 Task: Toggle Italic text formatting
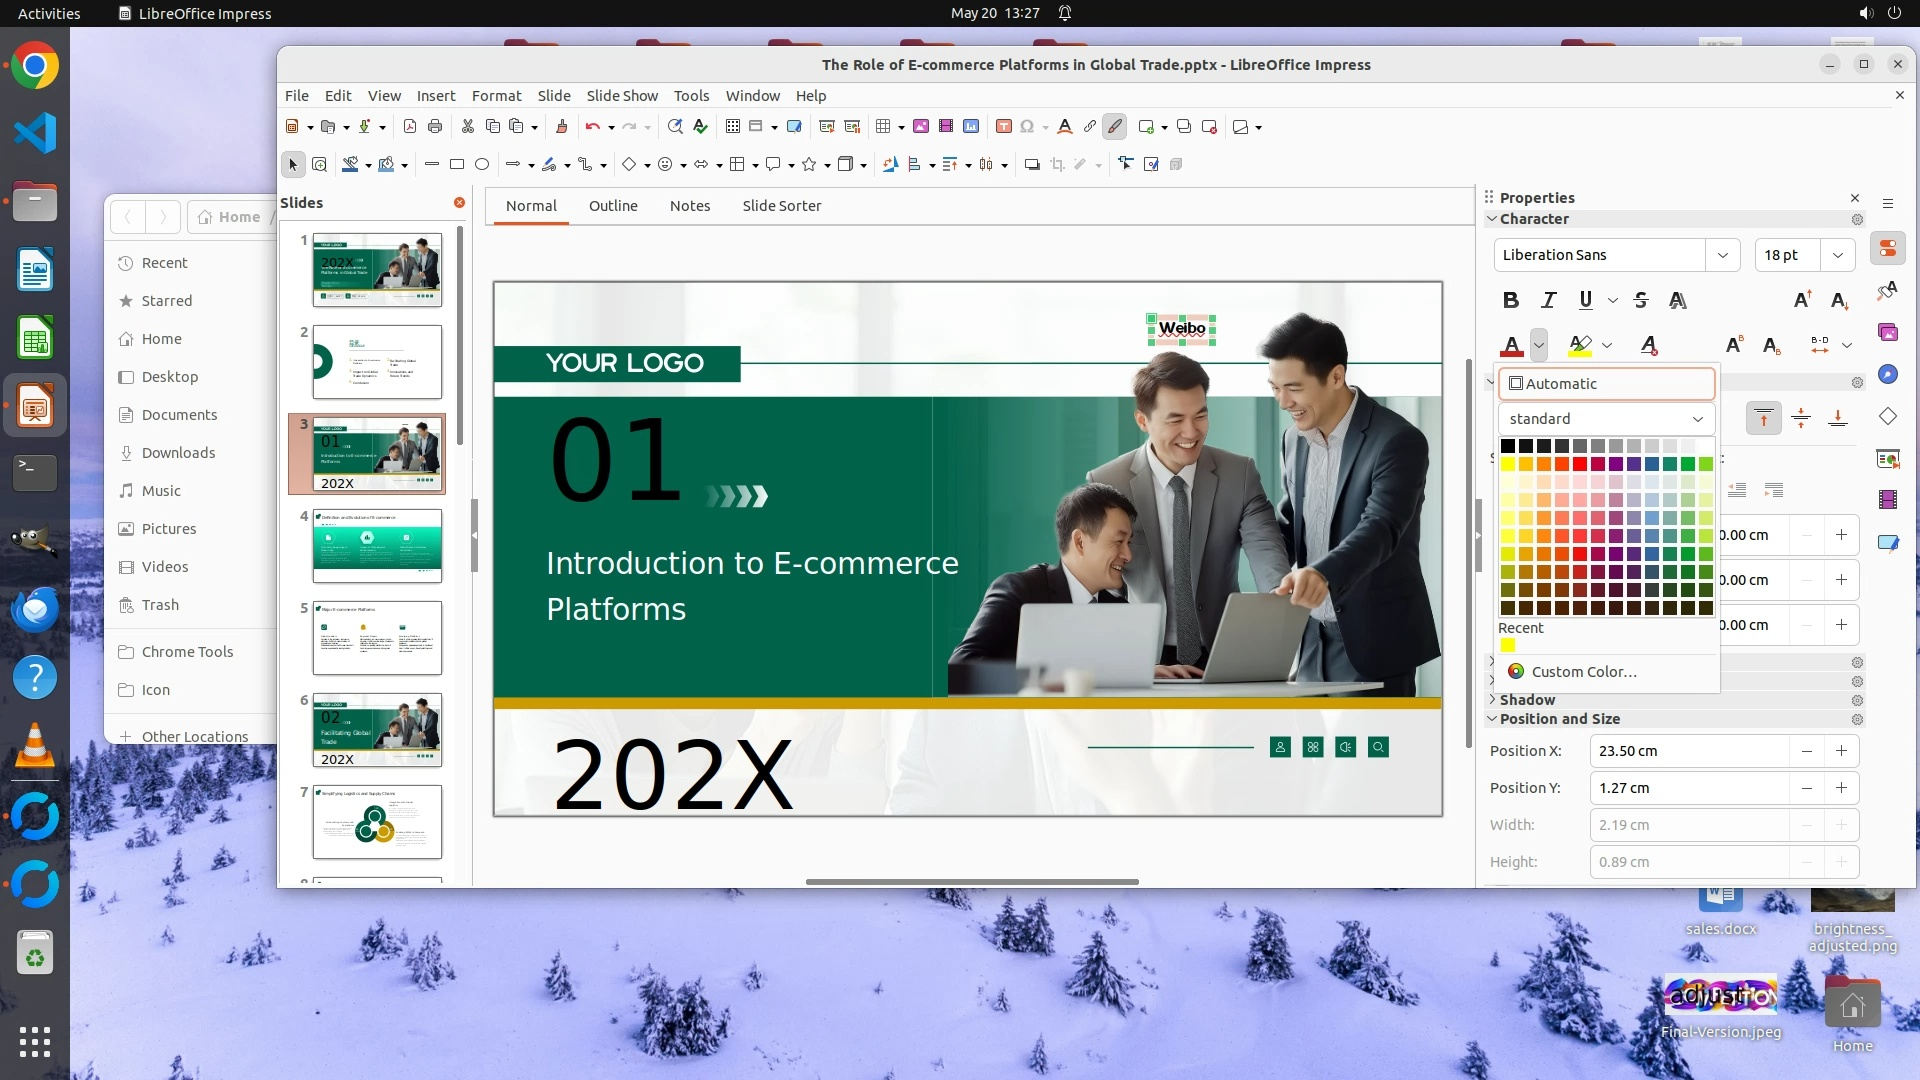tap(1548, 300)
